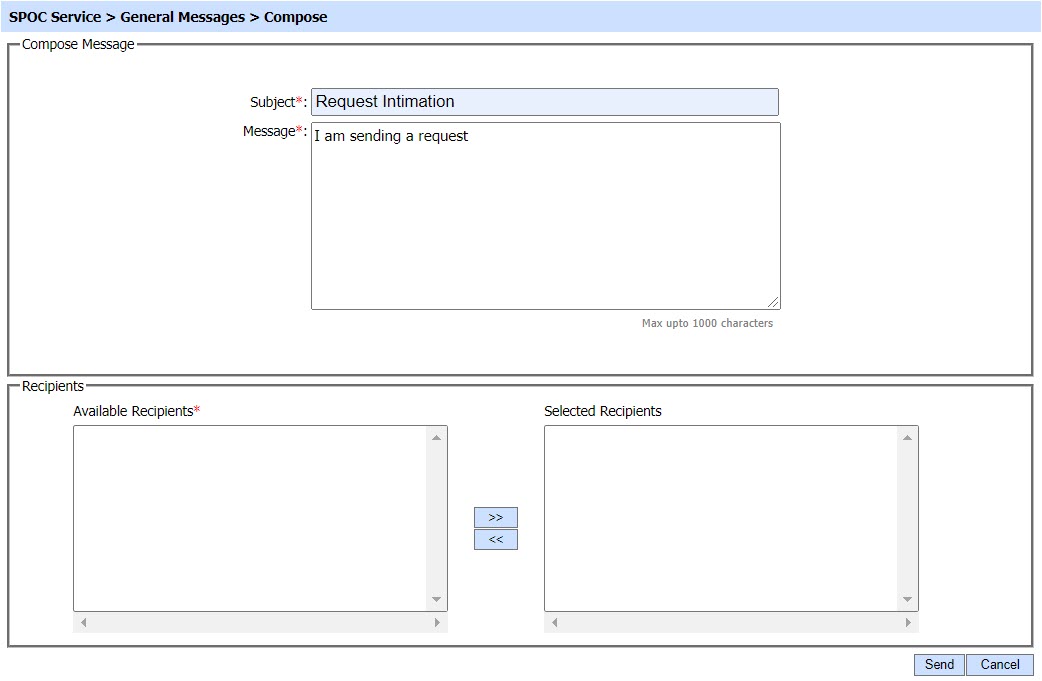Grab the Message box resize handle

(773, 302)
